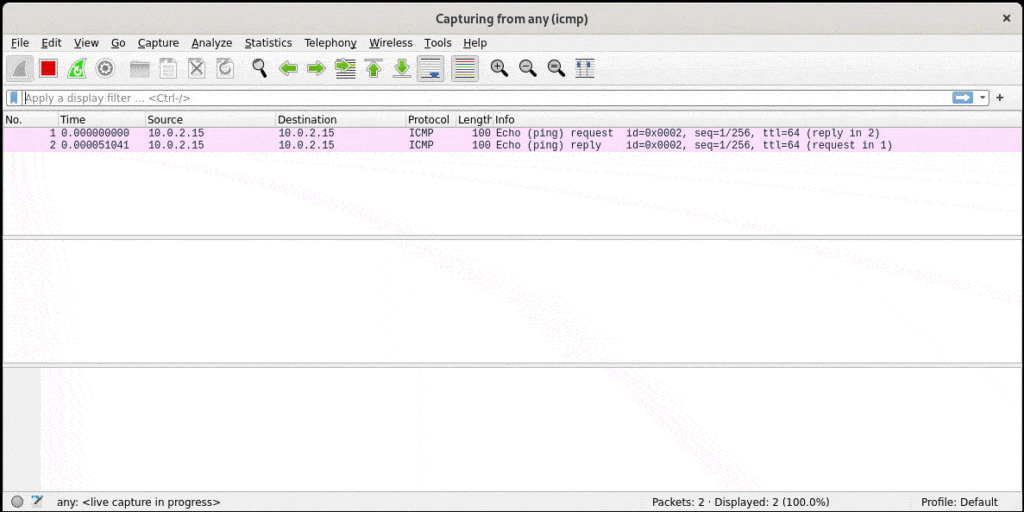Jump to the first packet
1024x512 pixels.
pyautogui.click(x=374, y=69)
